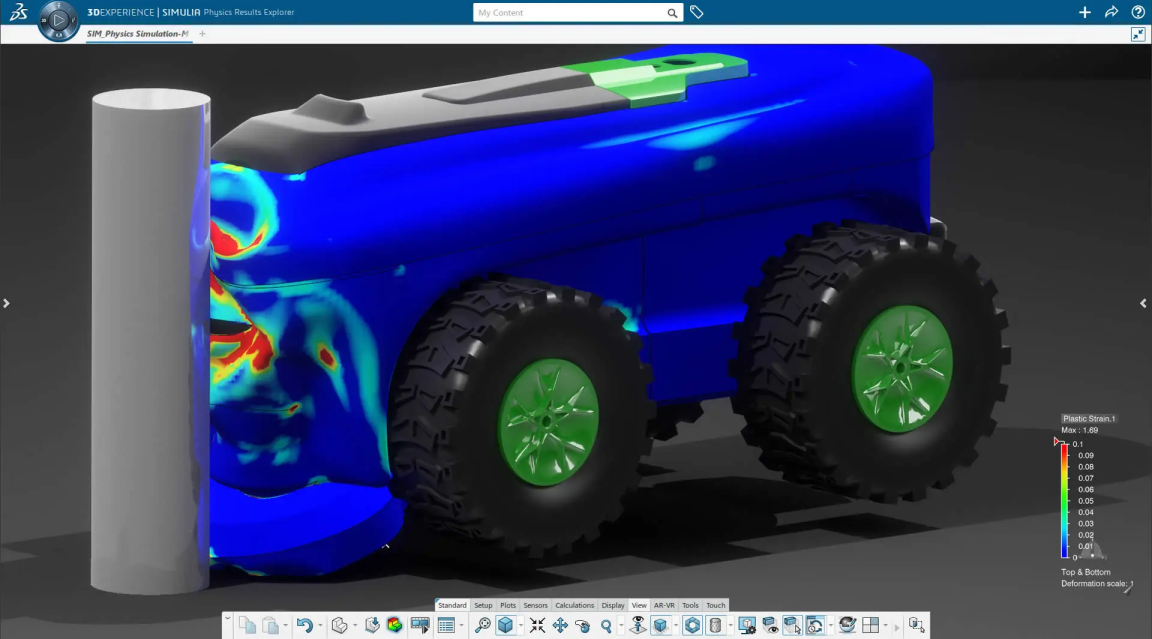Click the My Content search field
This screenshot has height=639, width=1152.
click(x=570, y=13)
